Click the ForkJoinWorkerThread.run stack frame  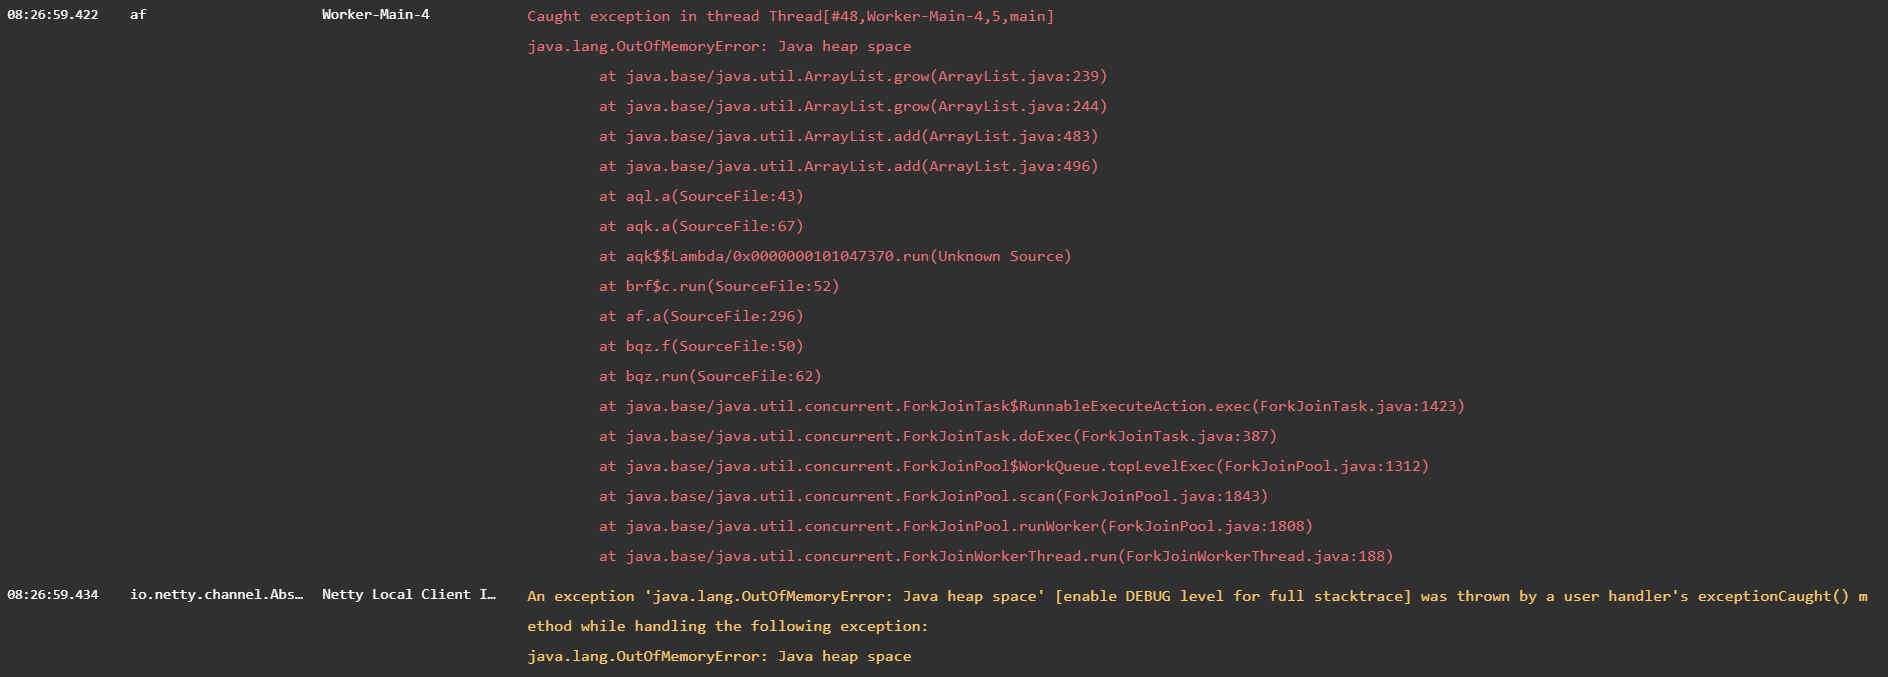coord(995,556)
